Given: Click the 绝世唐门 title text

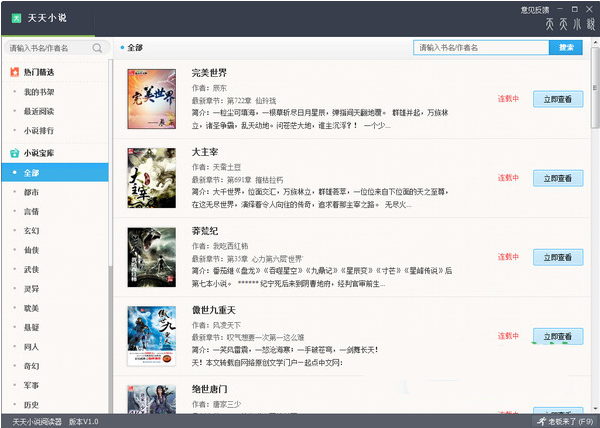Looking at the screenshot, I should click(209, 389).
